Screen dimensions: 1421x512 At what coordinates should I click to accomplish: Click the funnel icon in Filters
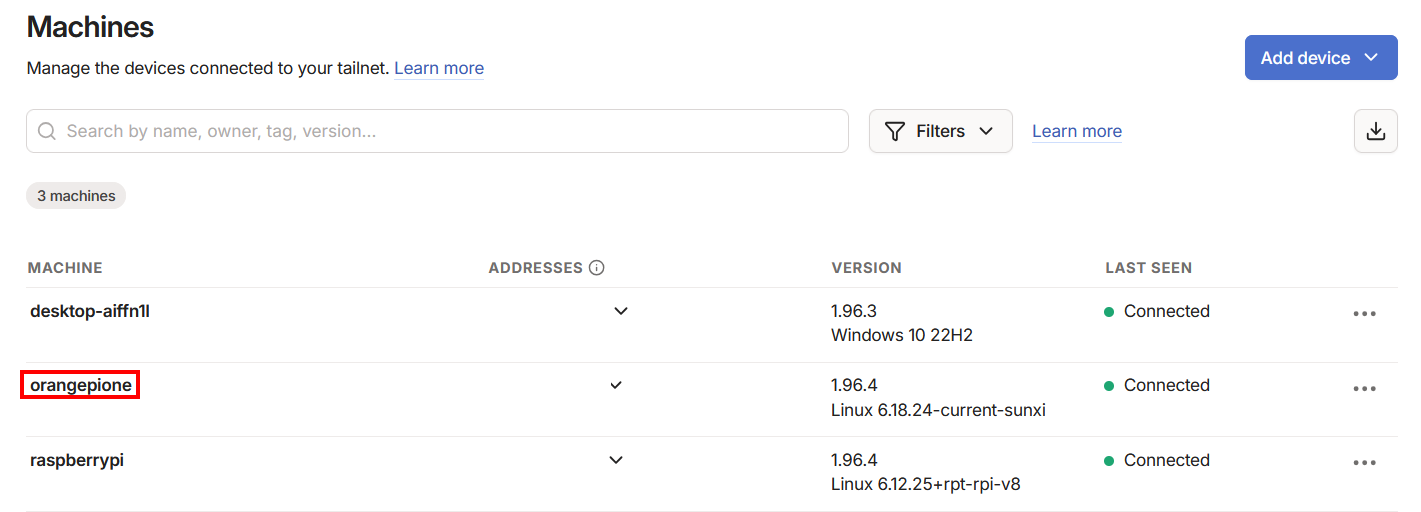click(x=895, y=131)
